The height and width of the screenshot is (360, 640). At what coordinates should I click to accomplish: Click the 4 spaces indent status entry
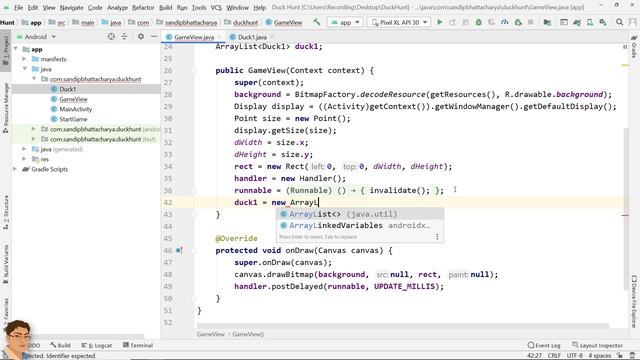(600, 356)
